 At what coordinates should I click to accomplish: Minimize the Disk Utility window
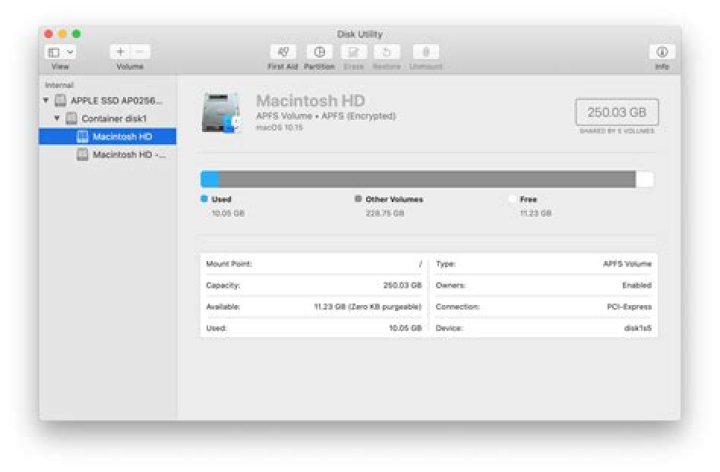pos(63,34)
